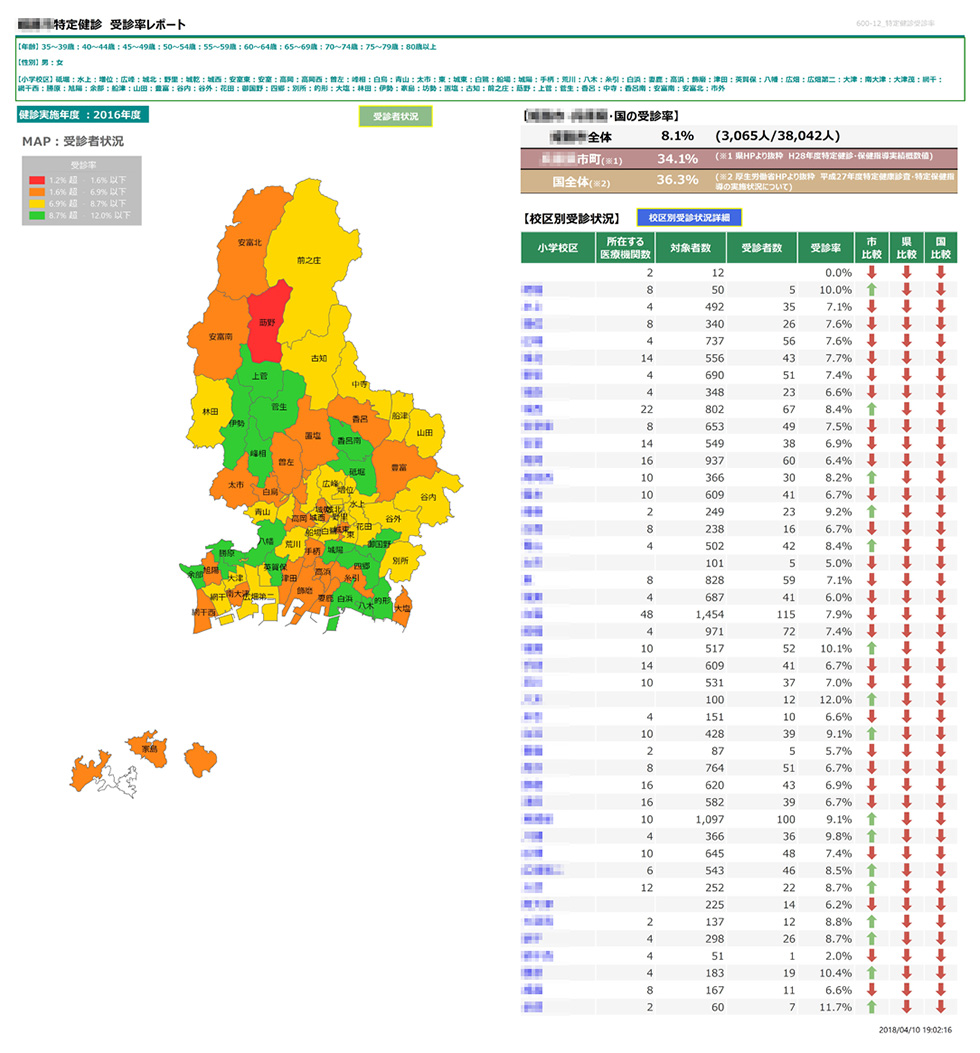The width and height of the screenshot is (980, 1053).
Task: Select the green 市比較 arrow in the 543-target row
Action: 871,871
